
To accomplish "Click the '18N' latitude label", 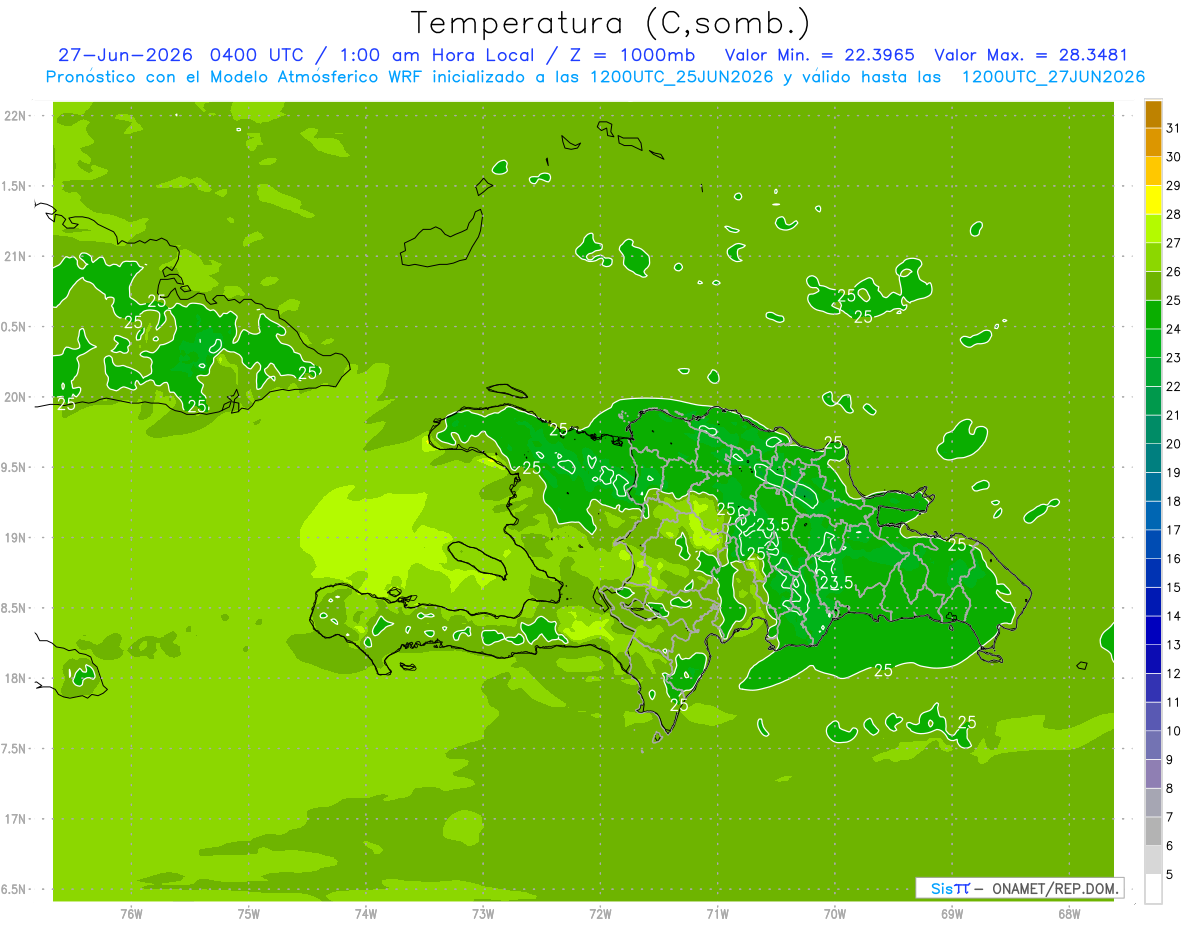I will (15, 678).
